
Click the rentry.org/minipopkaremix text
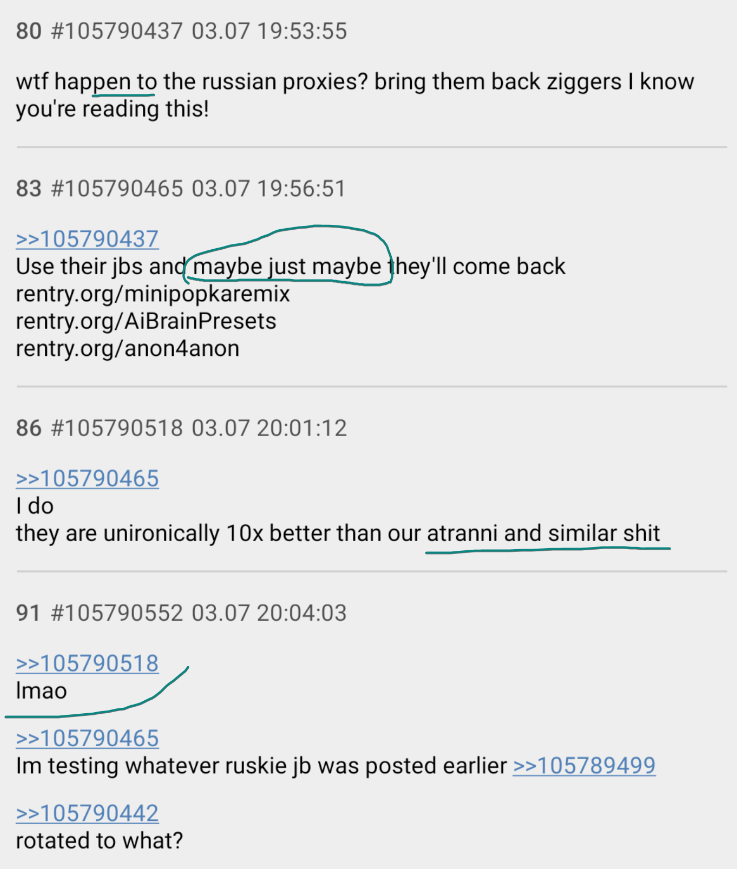coord(153,294)
